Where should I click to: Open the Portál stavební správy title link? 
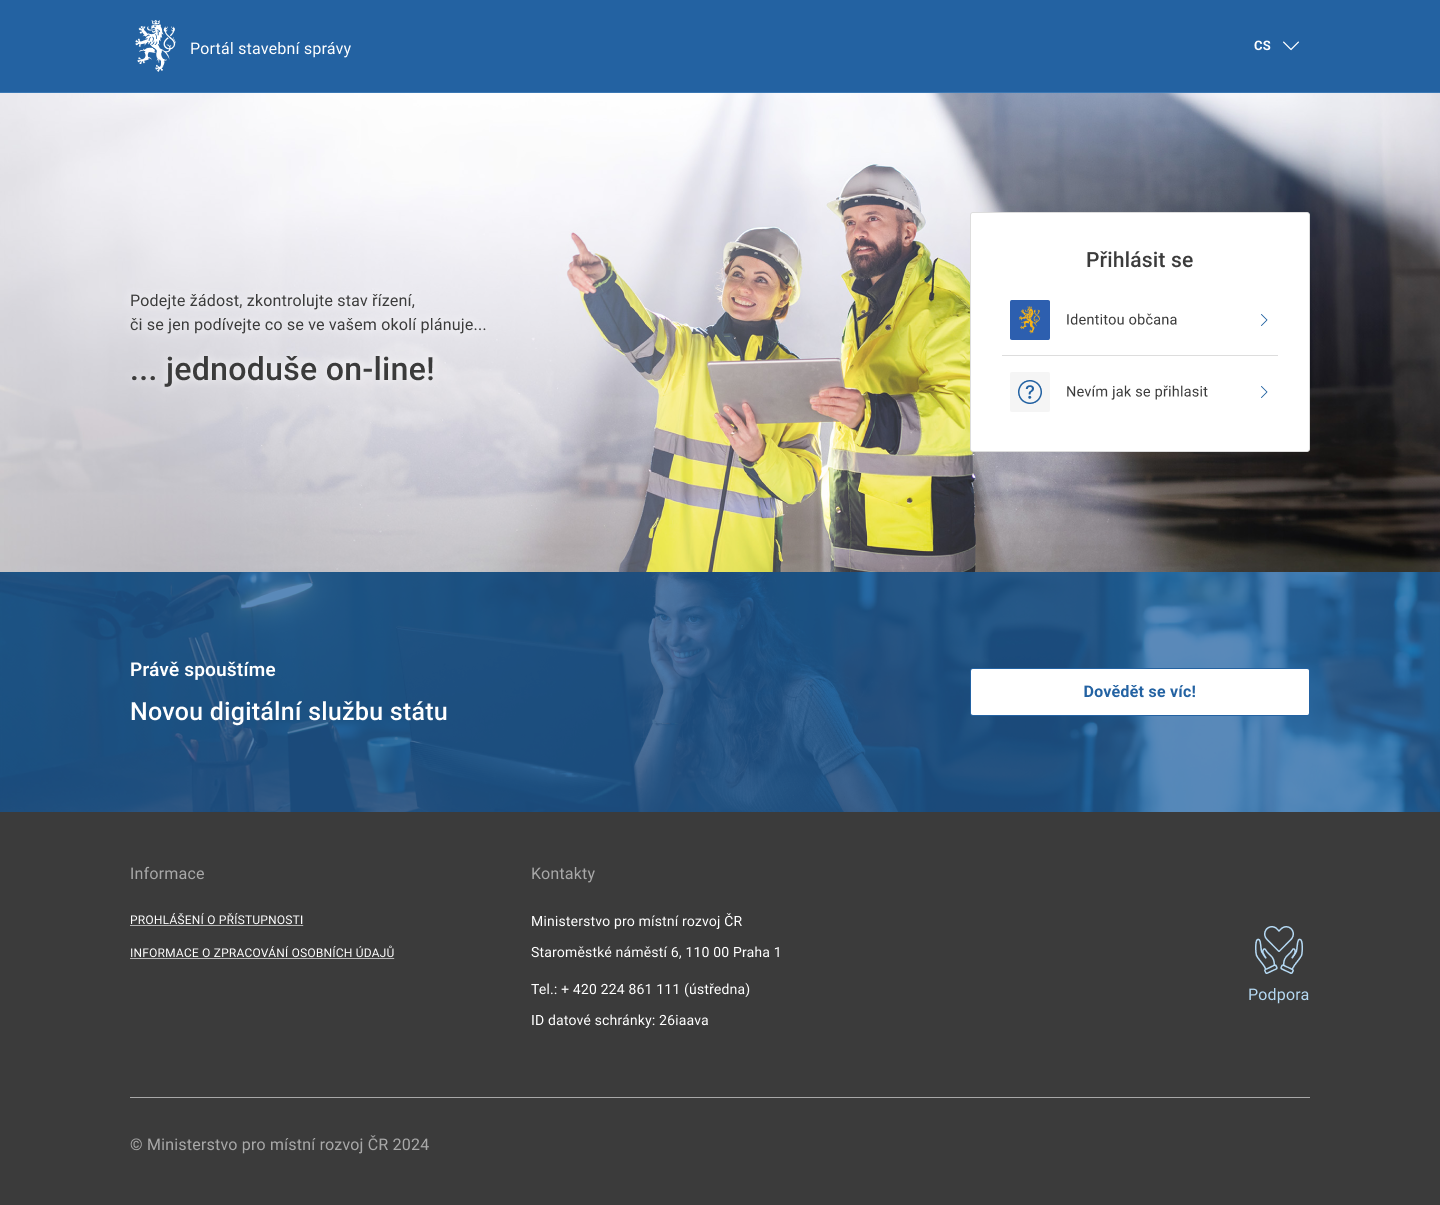pyautogui.click(x=270, y=49)
